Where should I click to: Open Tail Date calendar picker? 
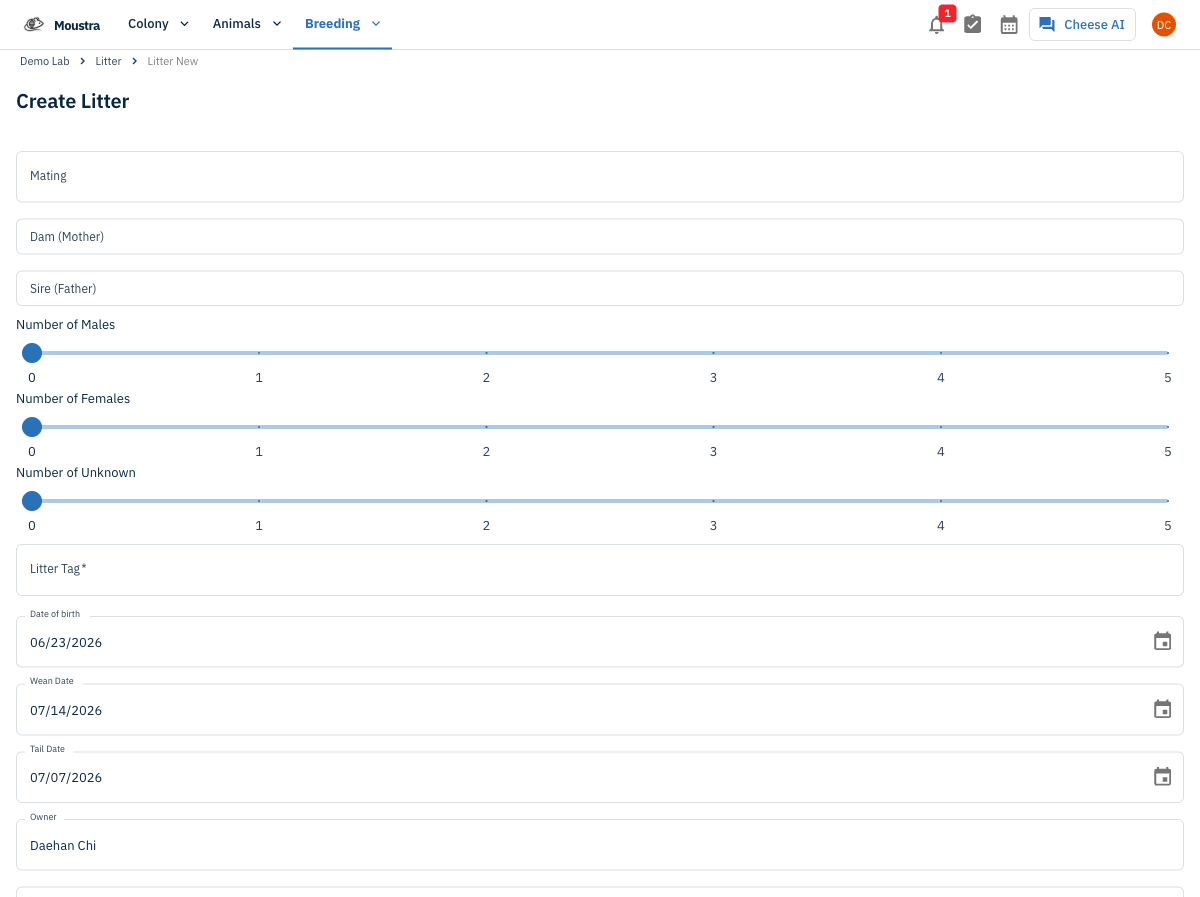1162,776
